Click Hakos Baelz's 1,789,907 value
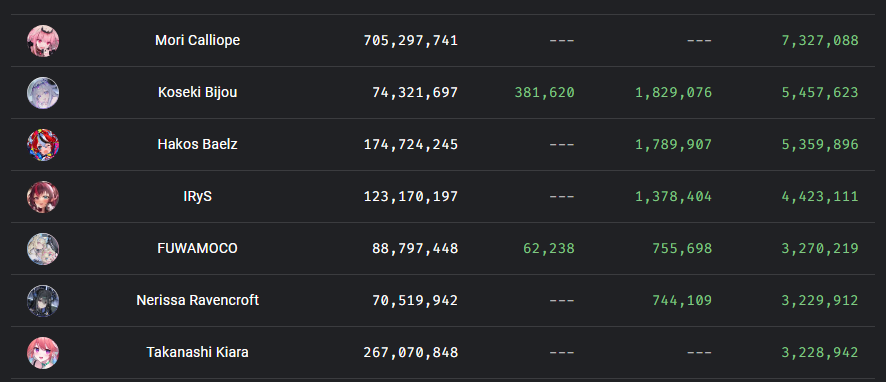The height and width of the screenshot is (382, 886). [674, 145]
